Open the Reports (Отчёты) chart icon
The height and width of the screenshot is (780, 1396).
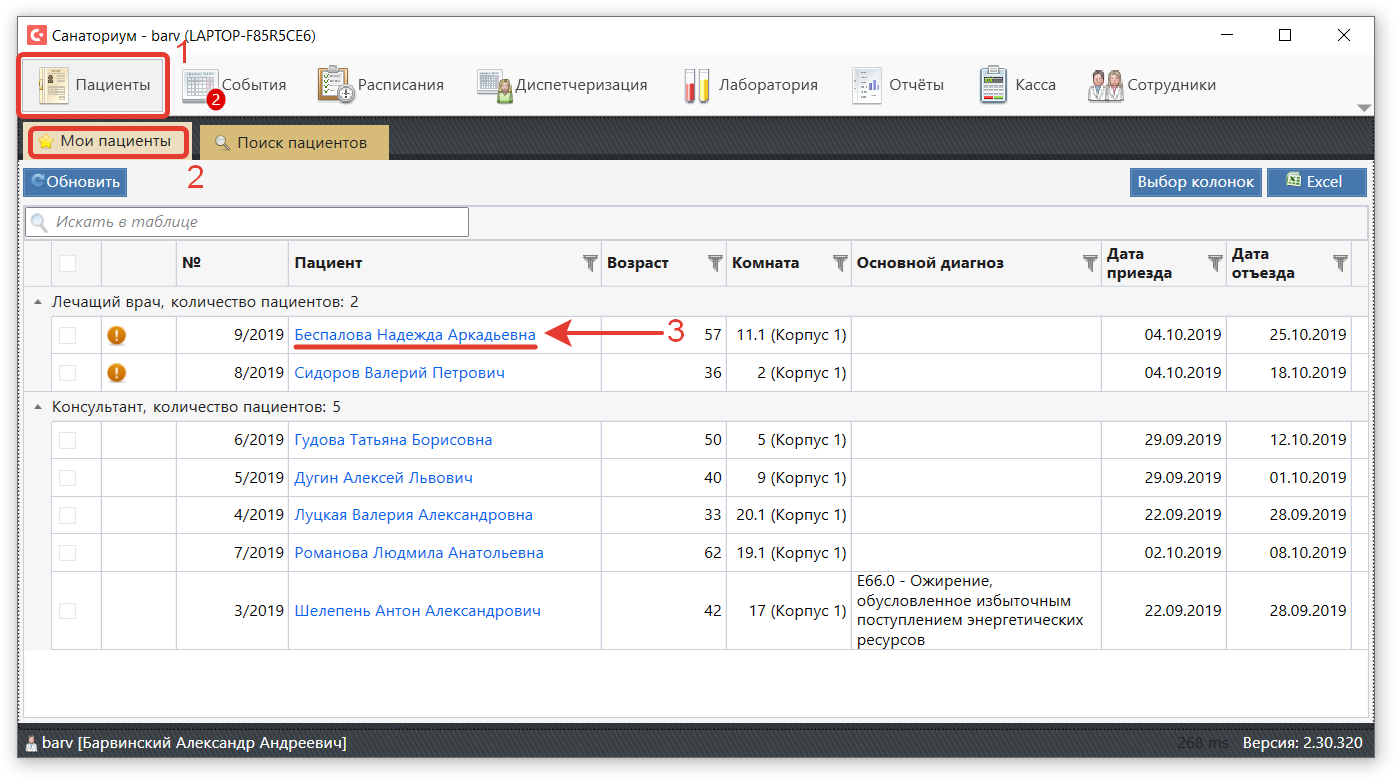point(866,85)
